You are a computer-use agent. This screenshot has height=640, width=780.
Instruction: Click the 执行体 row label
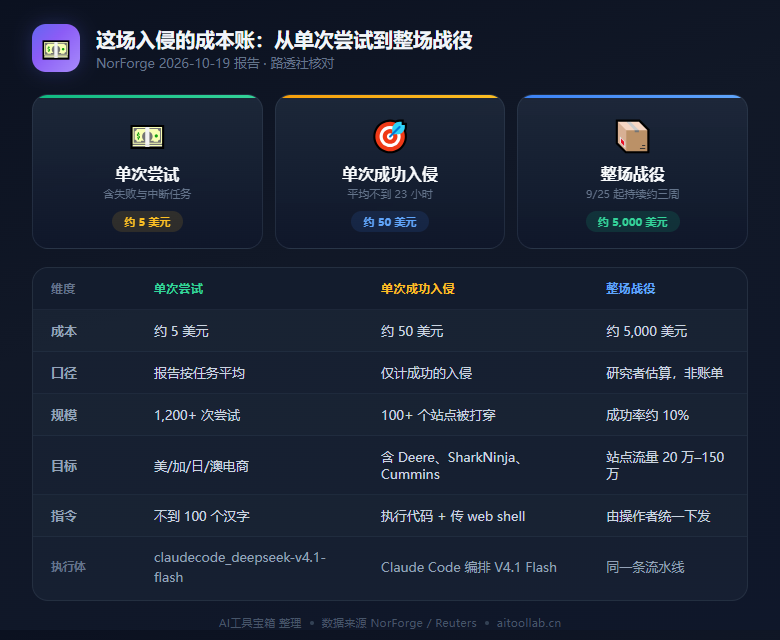[68, 567]
